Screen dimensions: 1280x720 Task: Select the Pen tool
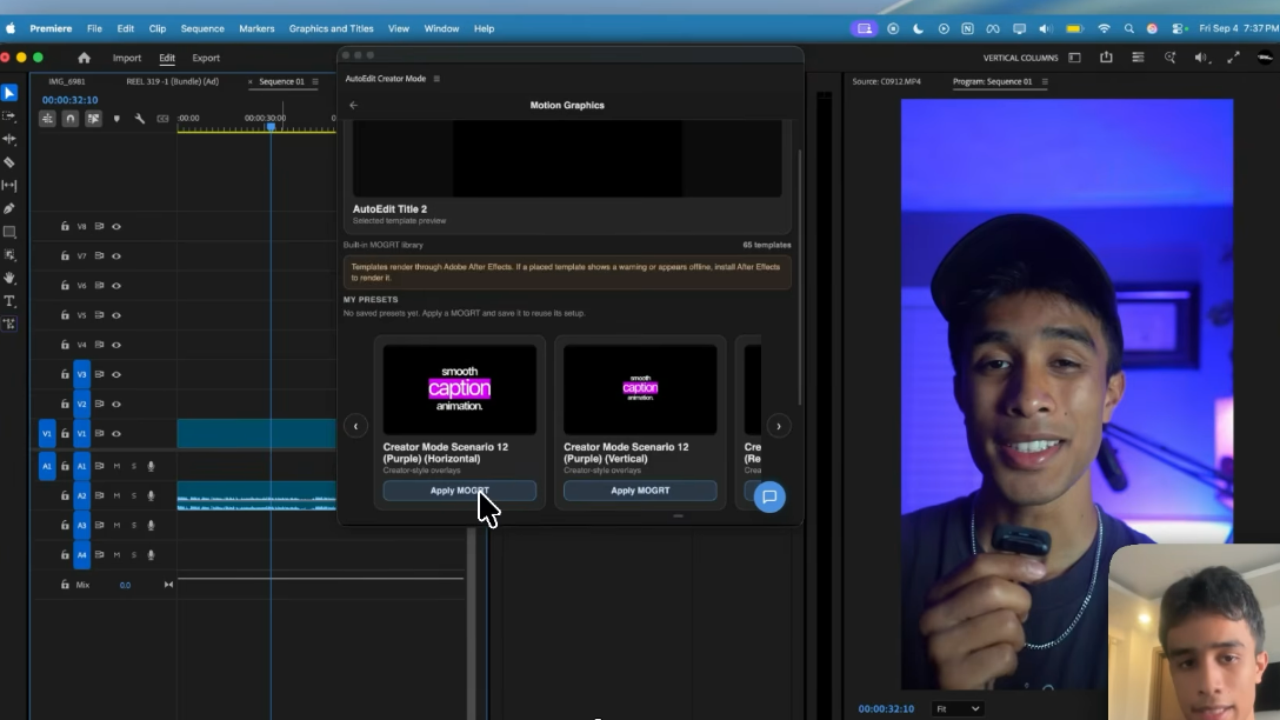[x=9, y=208]
